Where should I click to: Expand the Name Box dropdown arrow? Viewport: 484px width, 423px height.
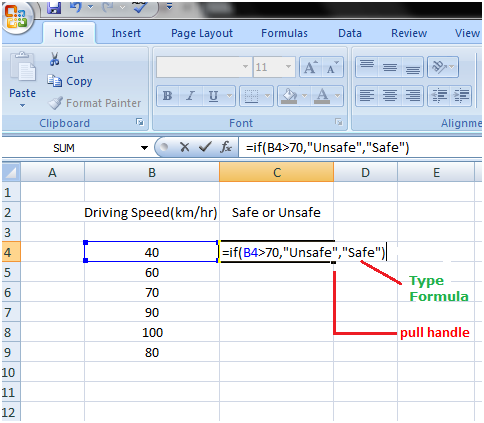pyautogui.click(x=144, y=148)
